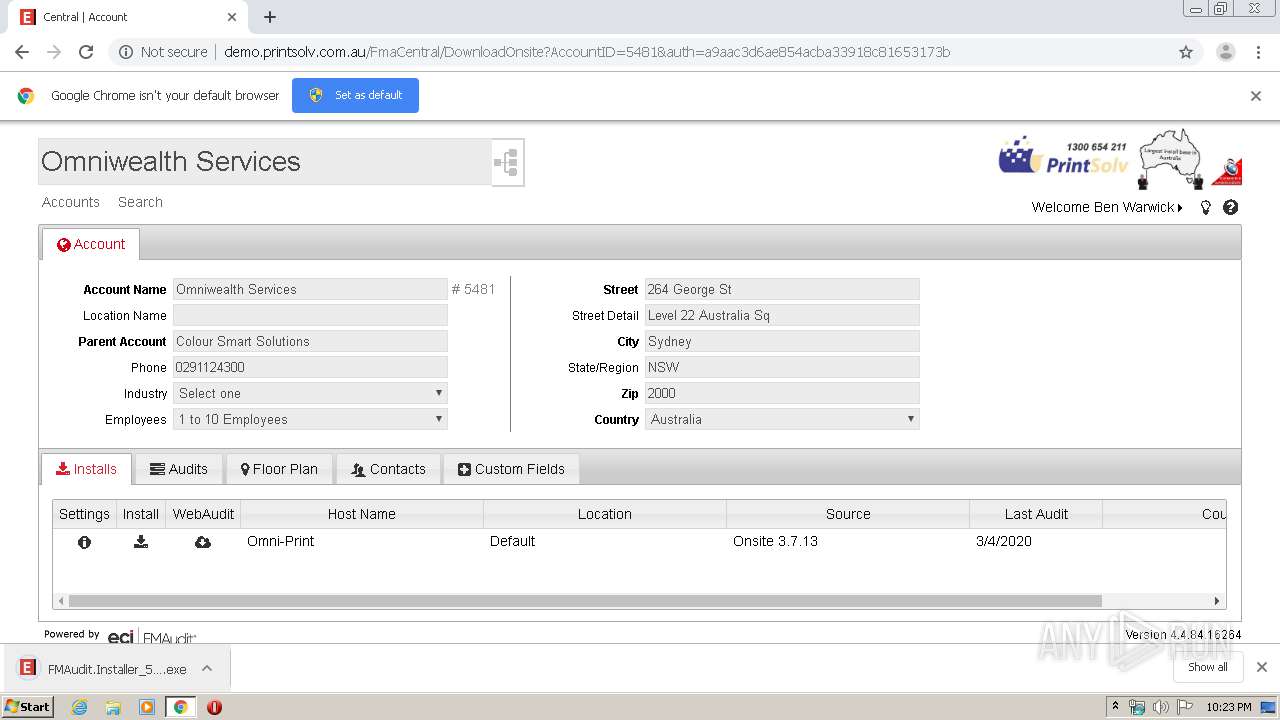Dismiss the default browser notification bar
The width and height of the screenshot is (1280, 720).
[1256, 96]
